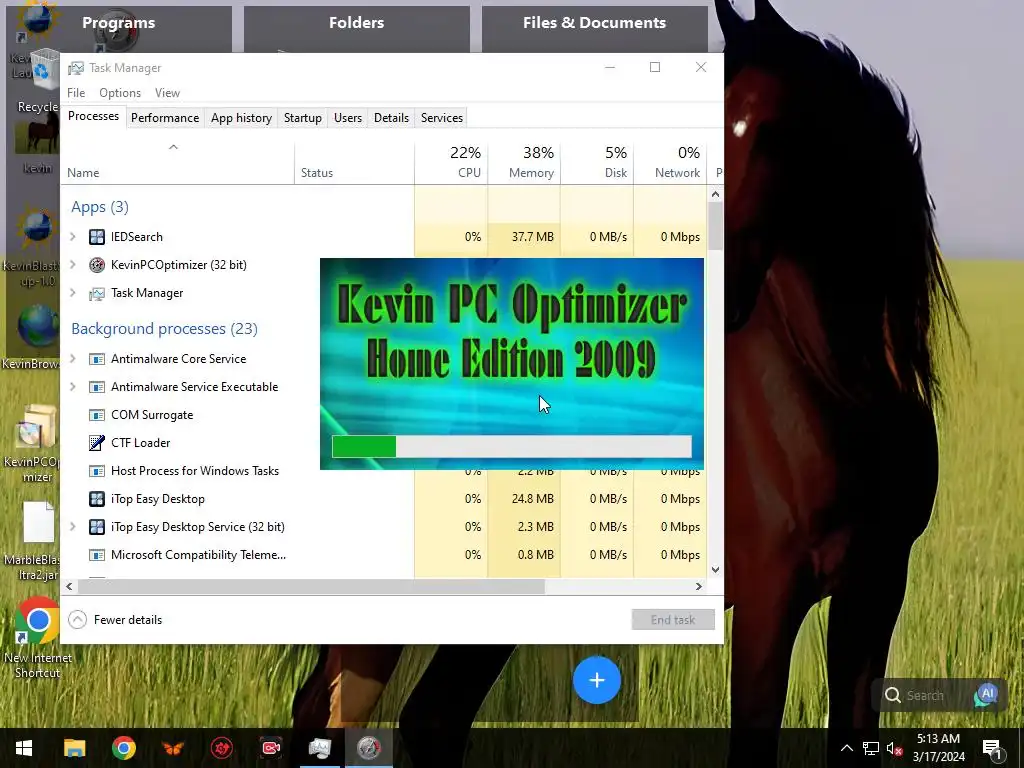The width and height of the screenshot is (1024, 768).
Task: Click the AI assistant icon near Search
Action: (x=986, y=695)
